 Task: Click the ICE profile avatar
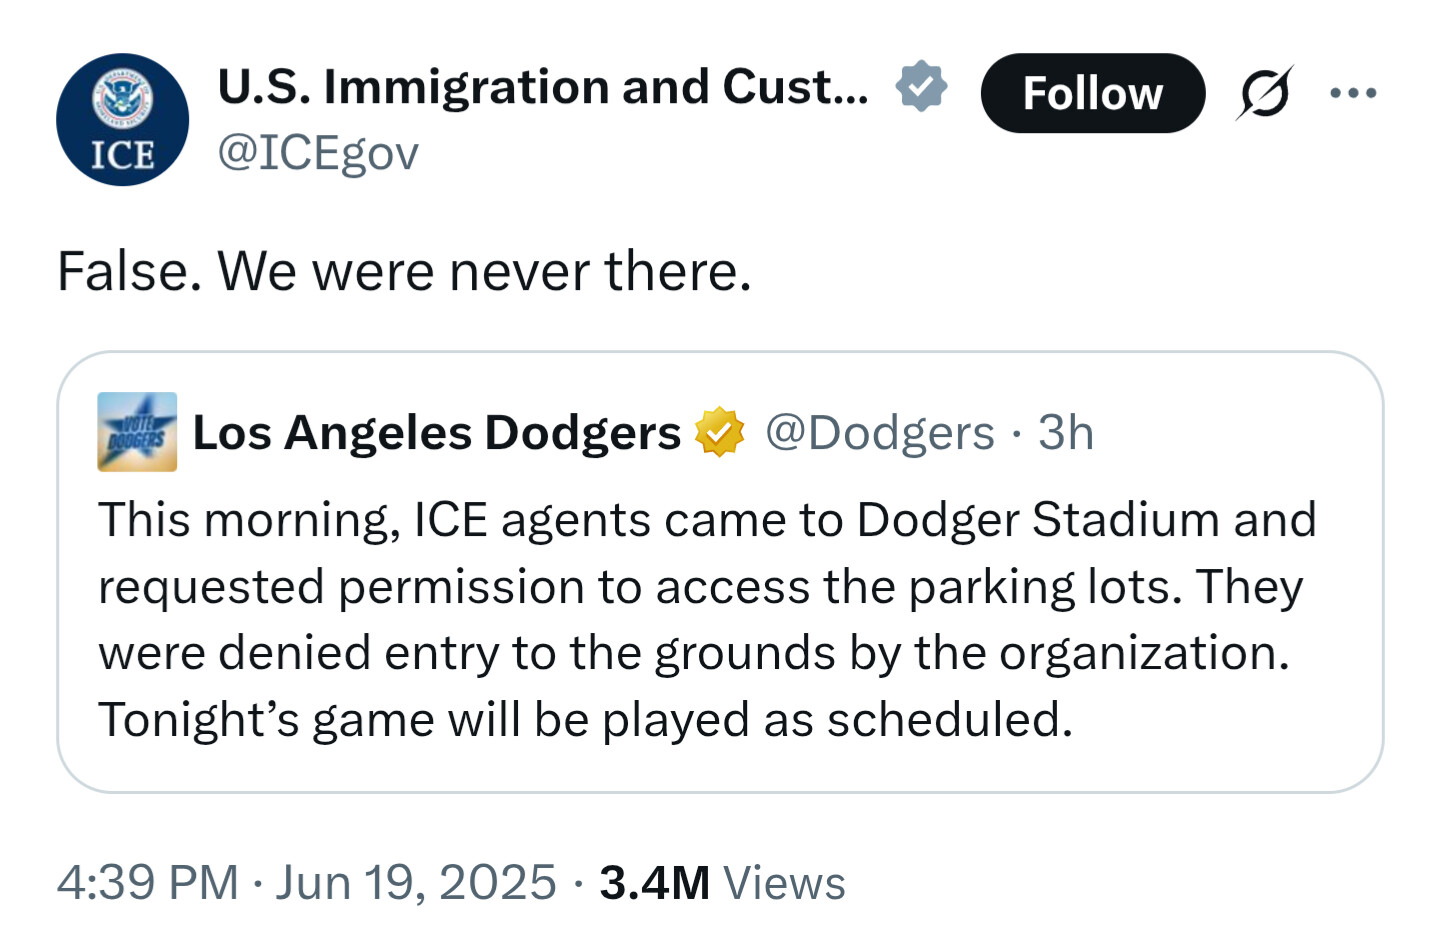pyautogui.click(x=122, y=120)
